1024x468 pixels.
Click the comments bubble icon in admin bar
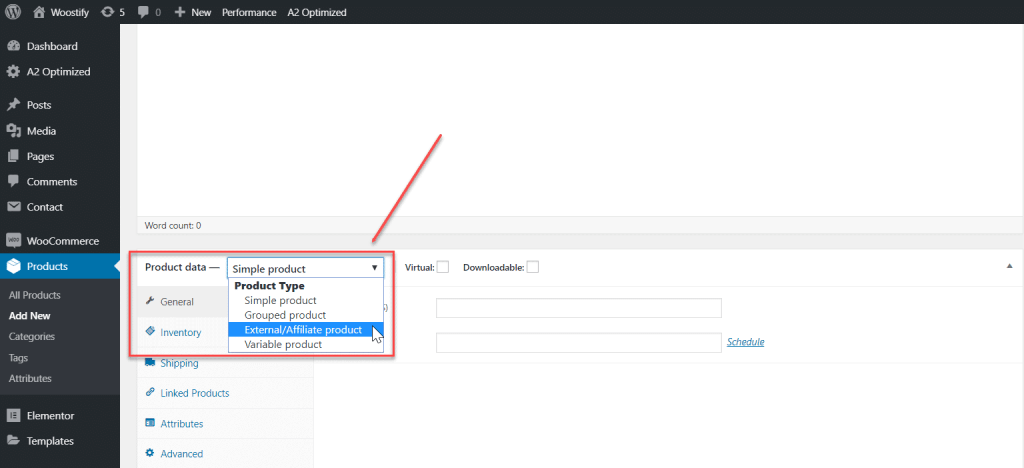(x=144, y=12)
